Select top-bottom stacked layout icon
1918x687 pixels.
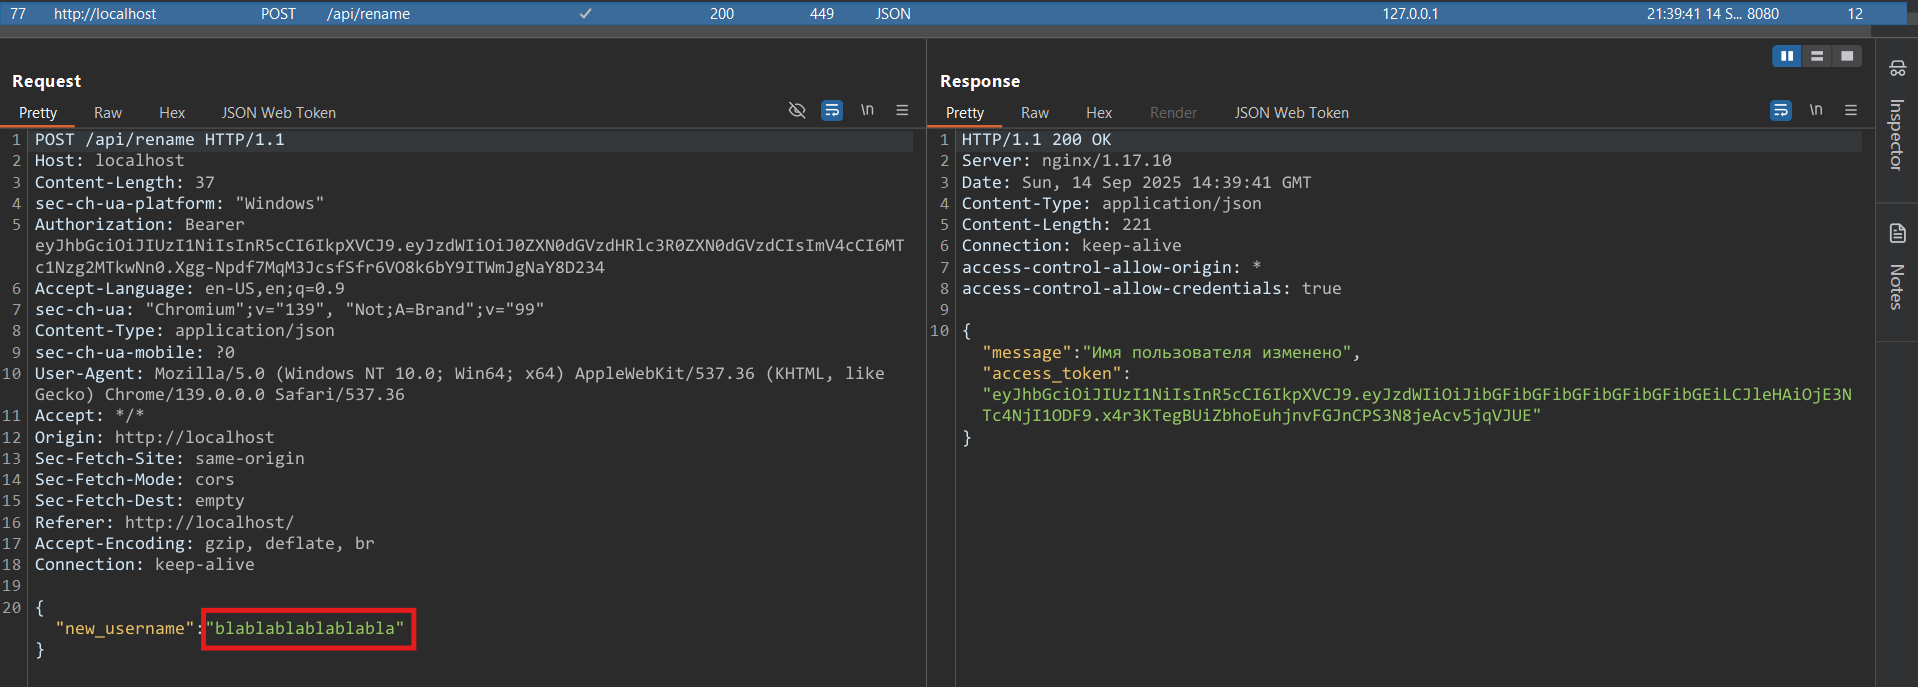pyautogui.click(x=1817, y=57)
